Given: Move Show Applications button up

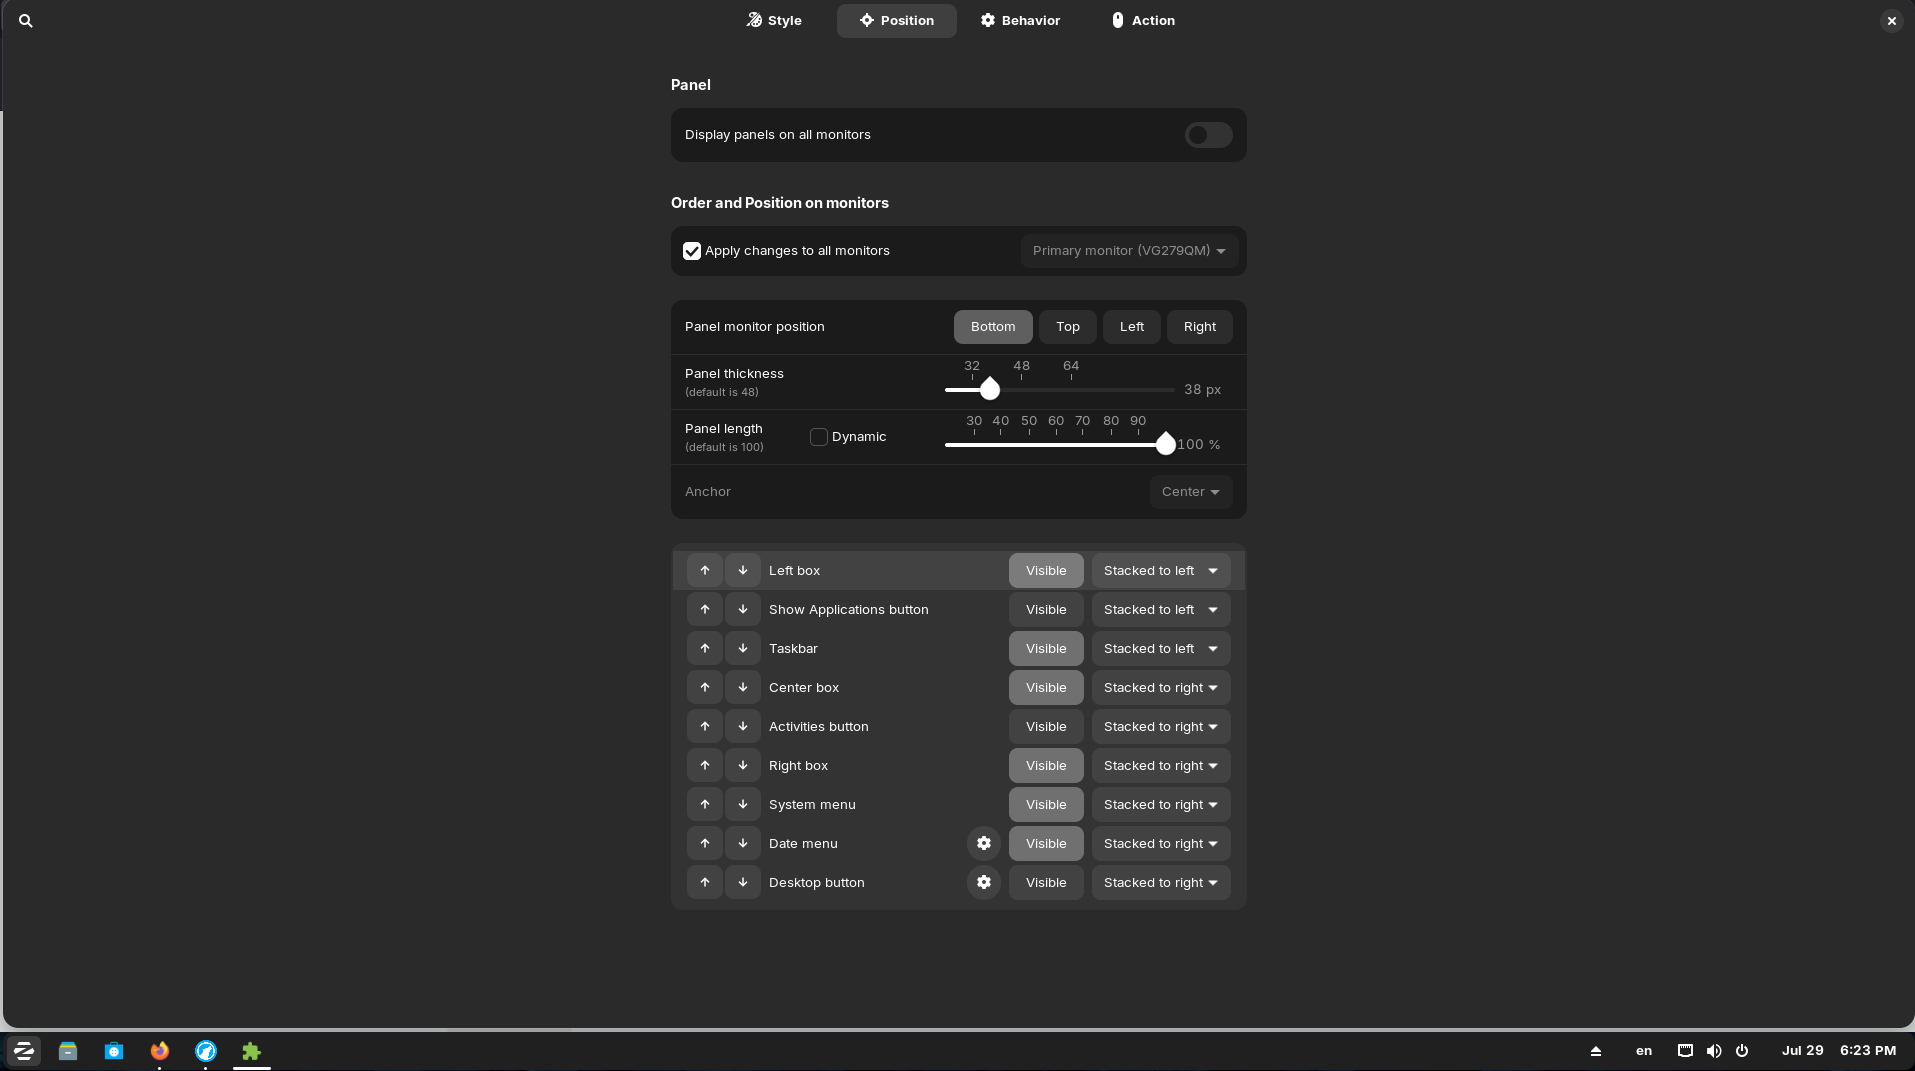Looking at the screenshot, I should coord(705,609).
